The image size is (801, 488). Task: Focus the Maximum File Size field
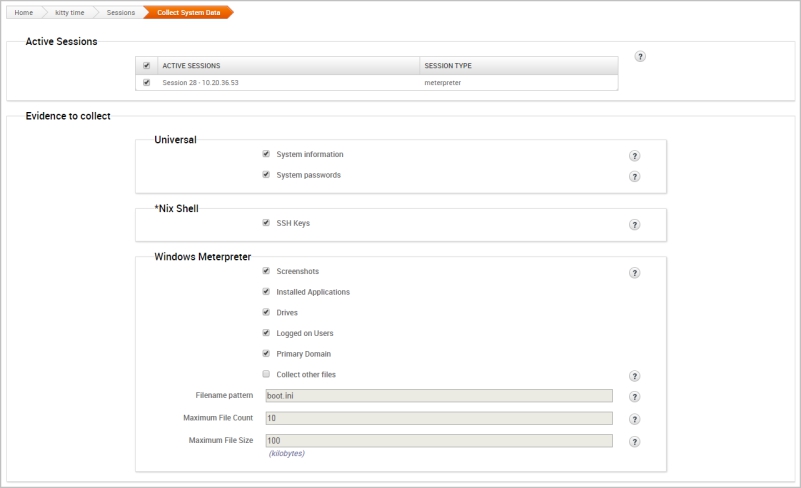[x=439, y=440]
